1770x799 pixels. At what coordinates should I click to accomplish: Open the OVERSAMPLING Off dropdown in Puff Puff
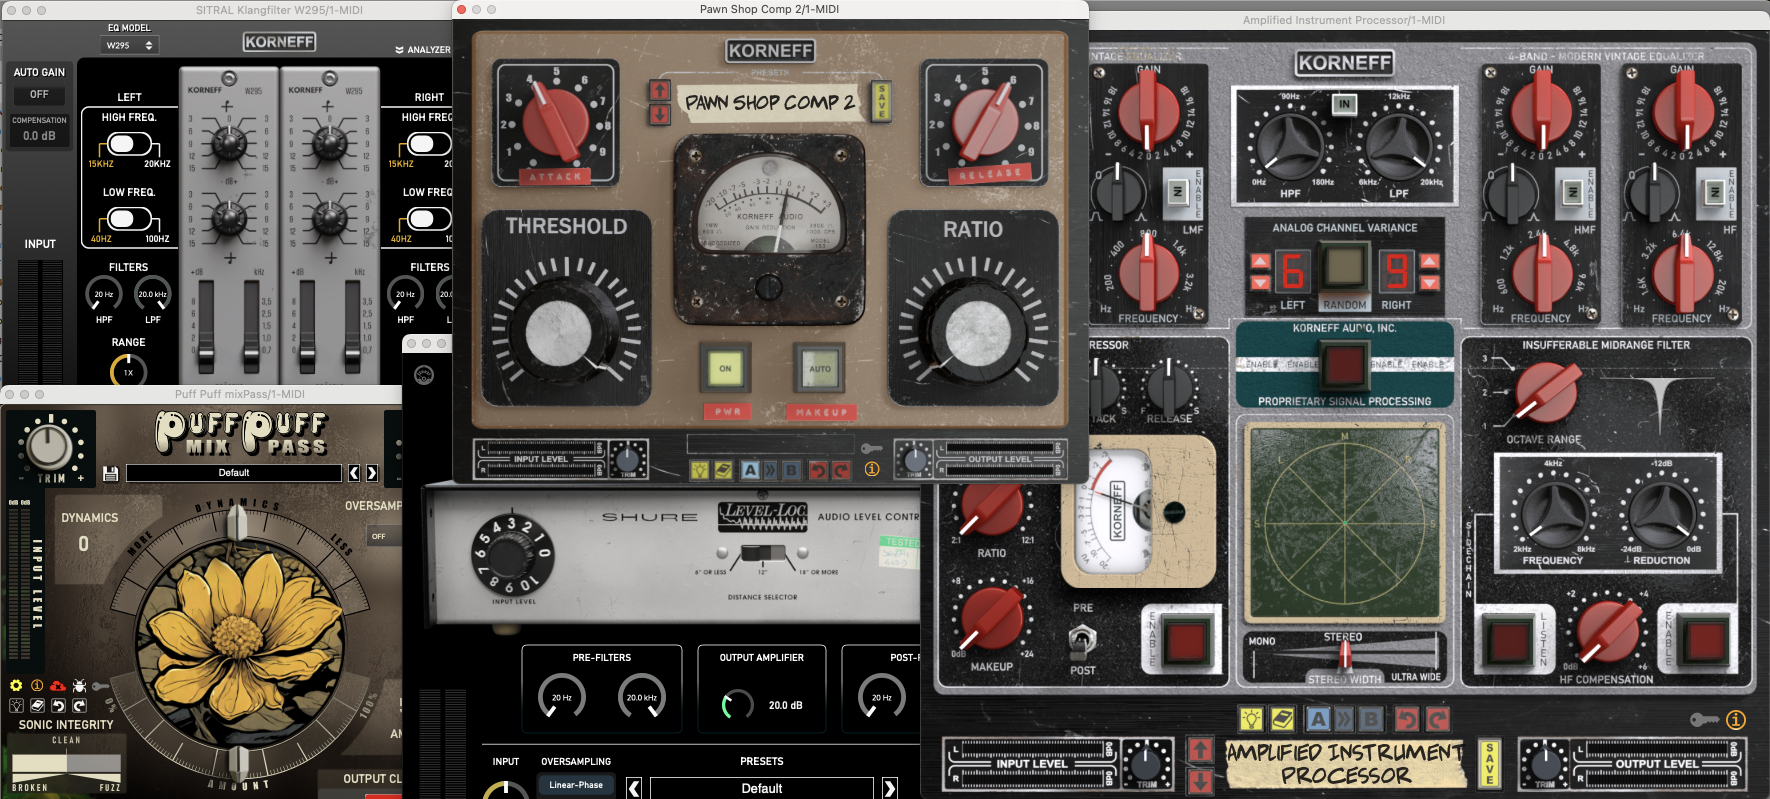coord(385,536)
